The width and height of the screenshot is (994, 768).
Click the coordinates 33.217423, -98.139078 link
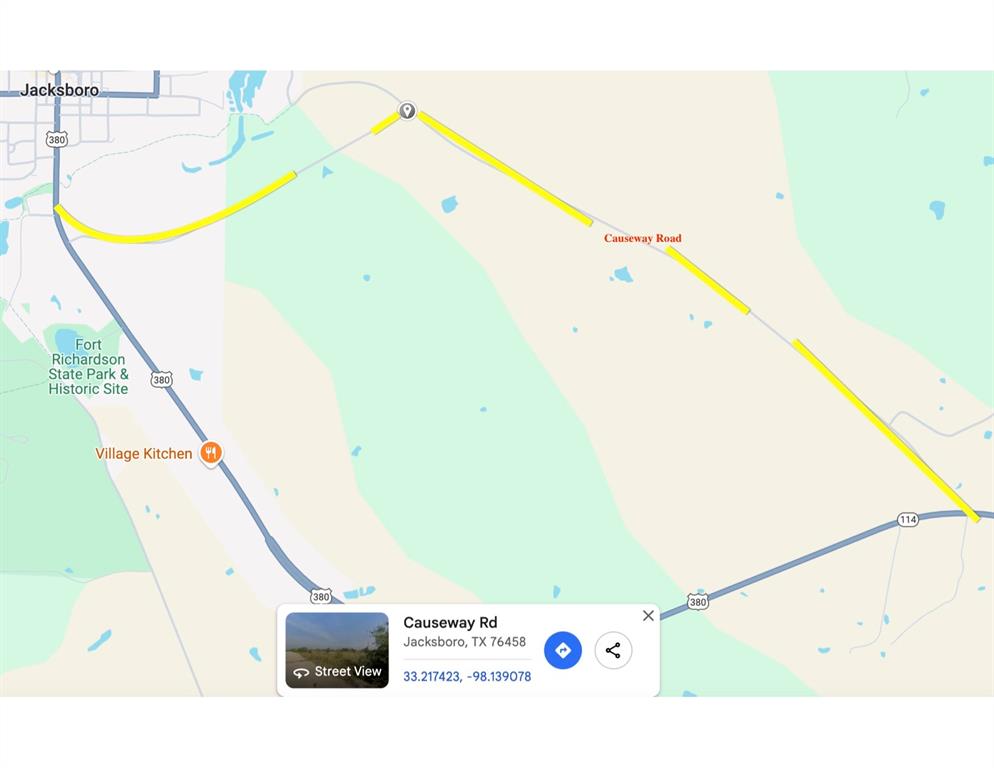[467, 677]
